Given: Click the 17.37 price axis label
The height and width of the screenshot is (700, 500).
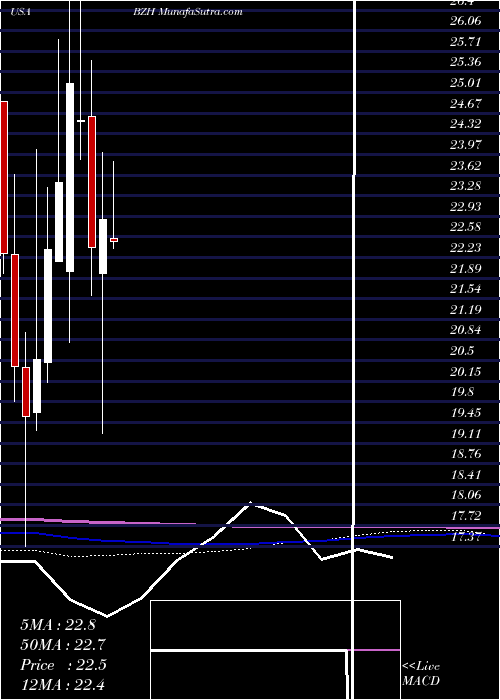Looking at the screenshot, I should pyautogui.click(x=466, y=537).
